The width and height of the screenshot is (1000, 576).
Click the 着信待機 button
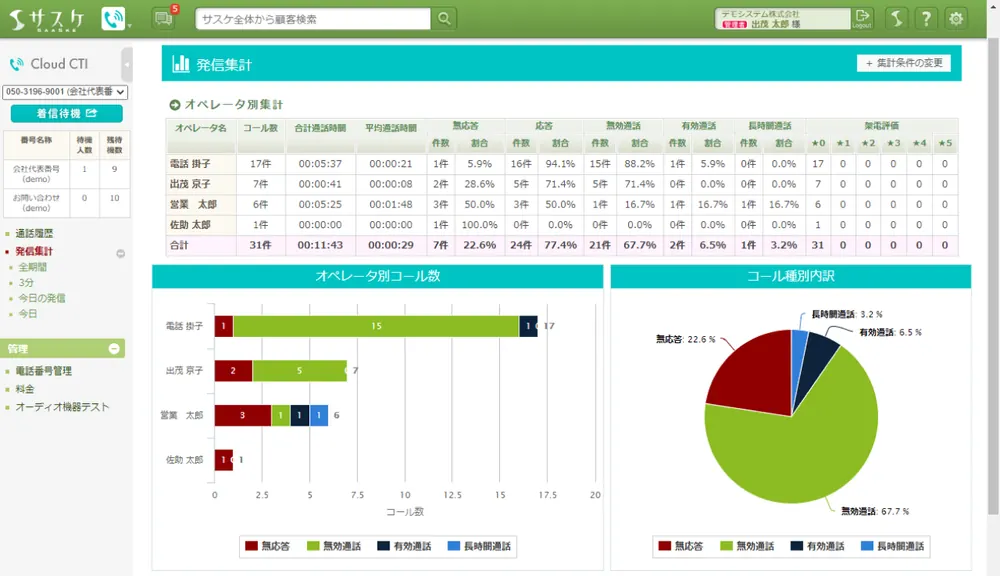click(66, 114)
